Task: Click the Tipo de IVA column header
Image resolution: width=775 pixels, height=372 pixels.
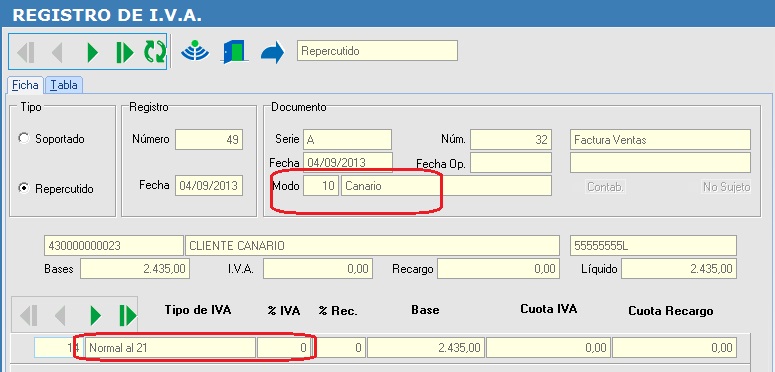Action: (x=198, y=310)
